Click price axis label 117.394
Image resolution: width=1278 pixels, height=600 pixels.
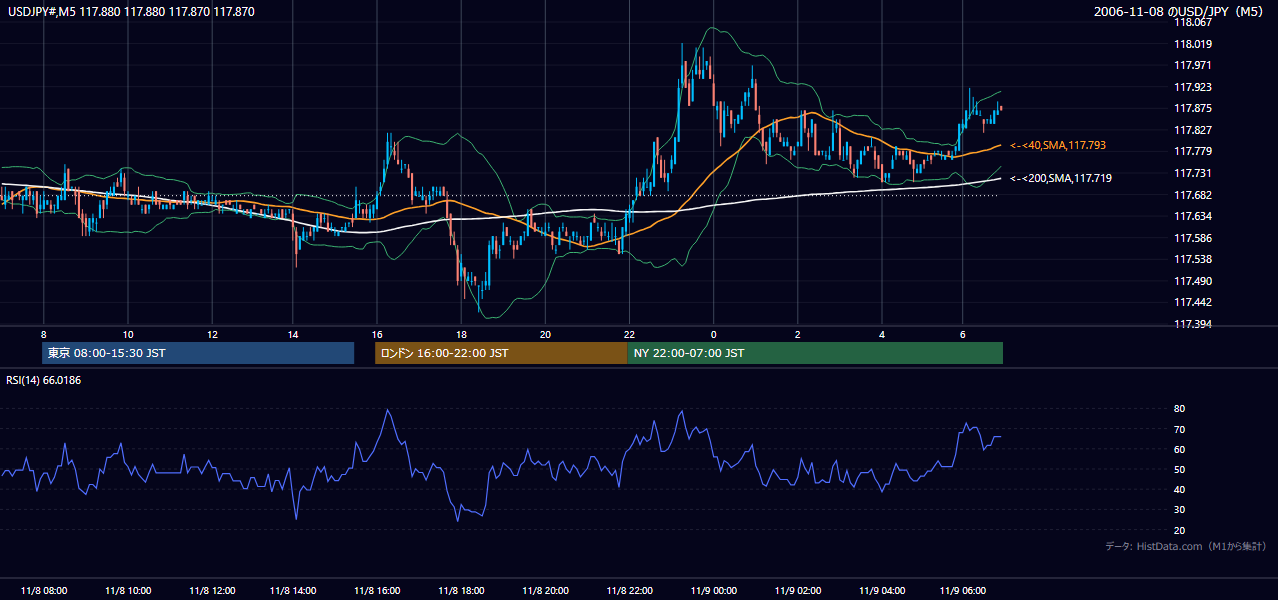(x=1192, y=324)
